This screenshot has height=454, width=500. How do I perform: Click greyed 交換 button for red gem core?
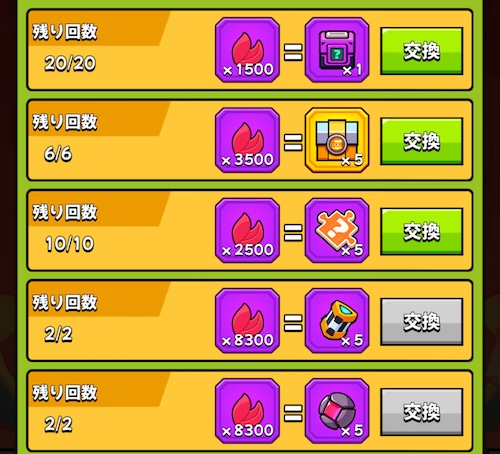(x=422, y=412)
